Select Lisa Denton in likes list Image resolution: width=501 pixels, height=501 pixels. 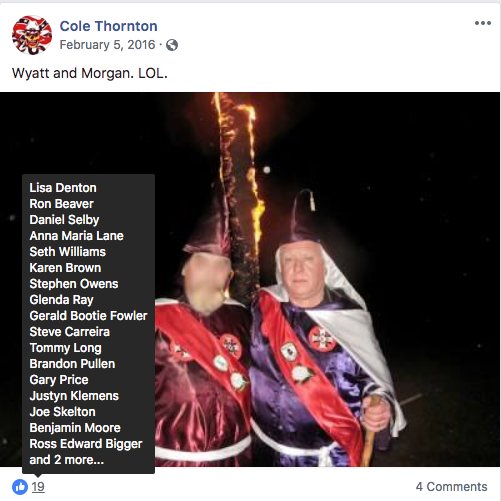[x=63, y=188]
